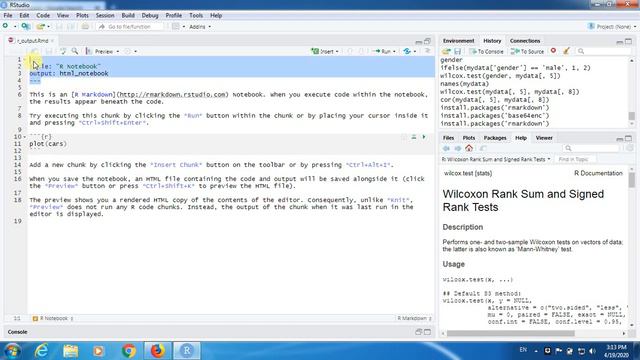This screenshot has height=360, width=640.
Task: Open the R Notebook section navigator
Action: click(x=53, y=318)
